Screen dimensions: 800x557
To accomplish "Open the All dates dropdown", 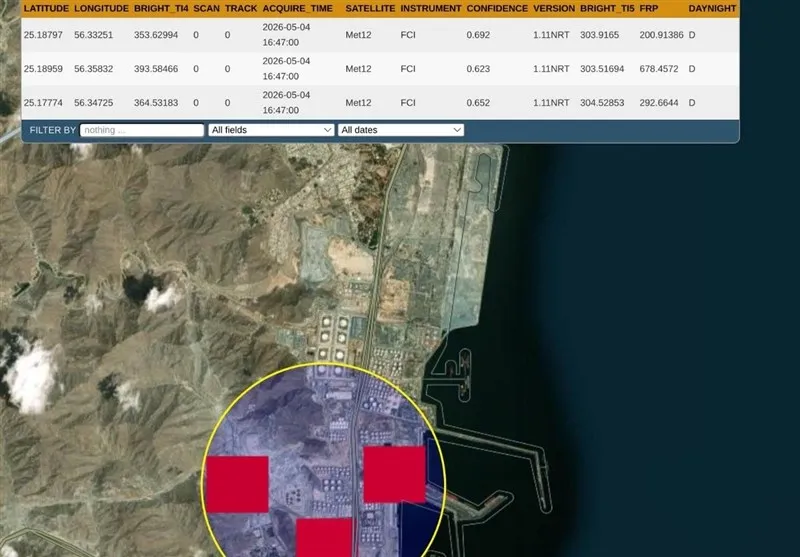I will pos(401,130).
